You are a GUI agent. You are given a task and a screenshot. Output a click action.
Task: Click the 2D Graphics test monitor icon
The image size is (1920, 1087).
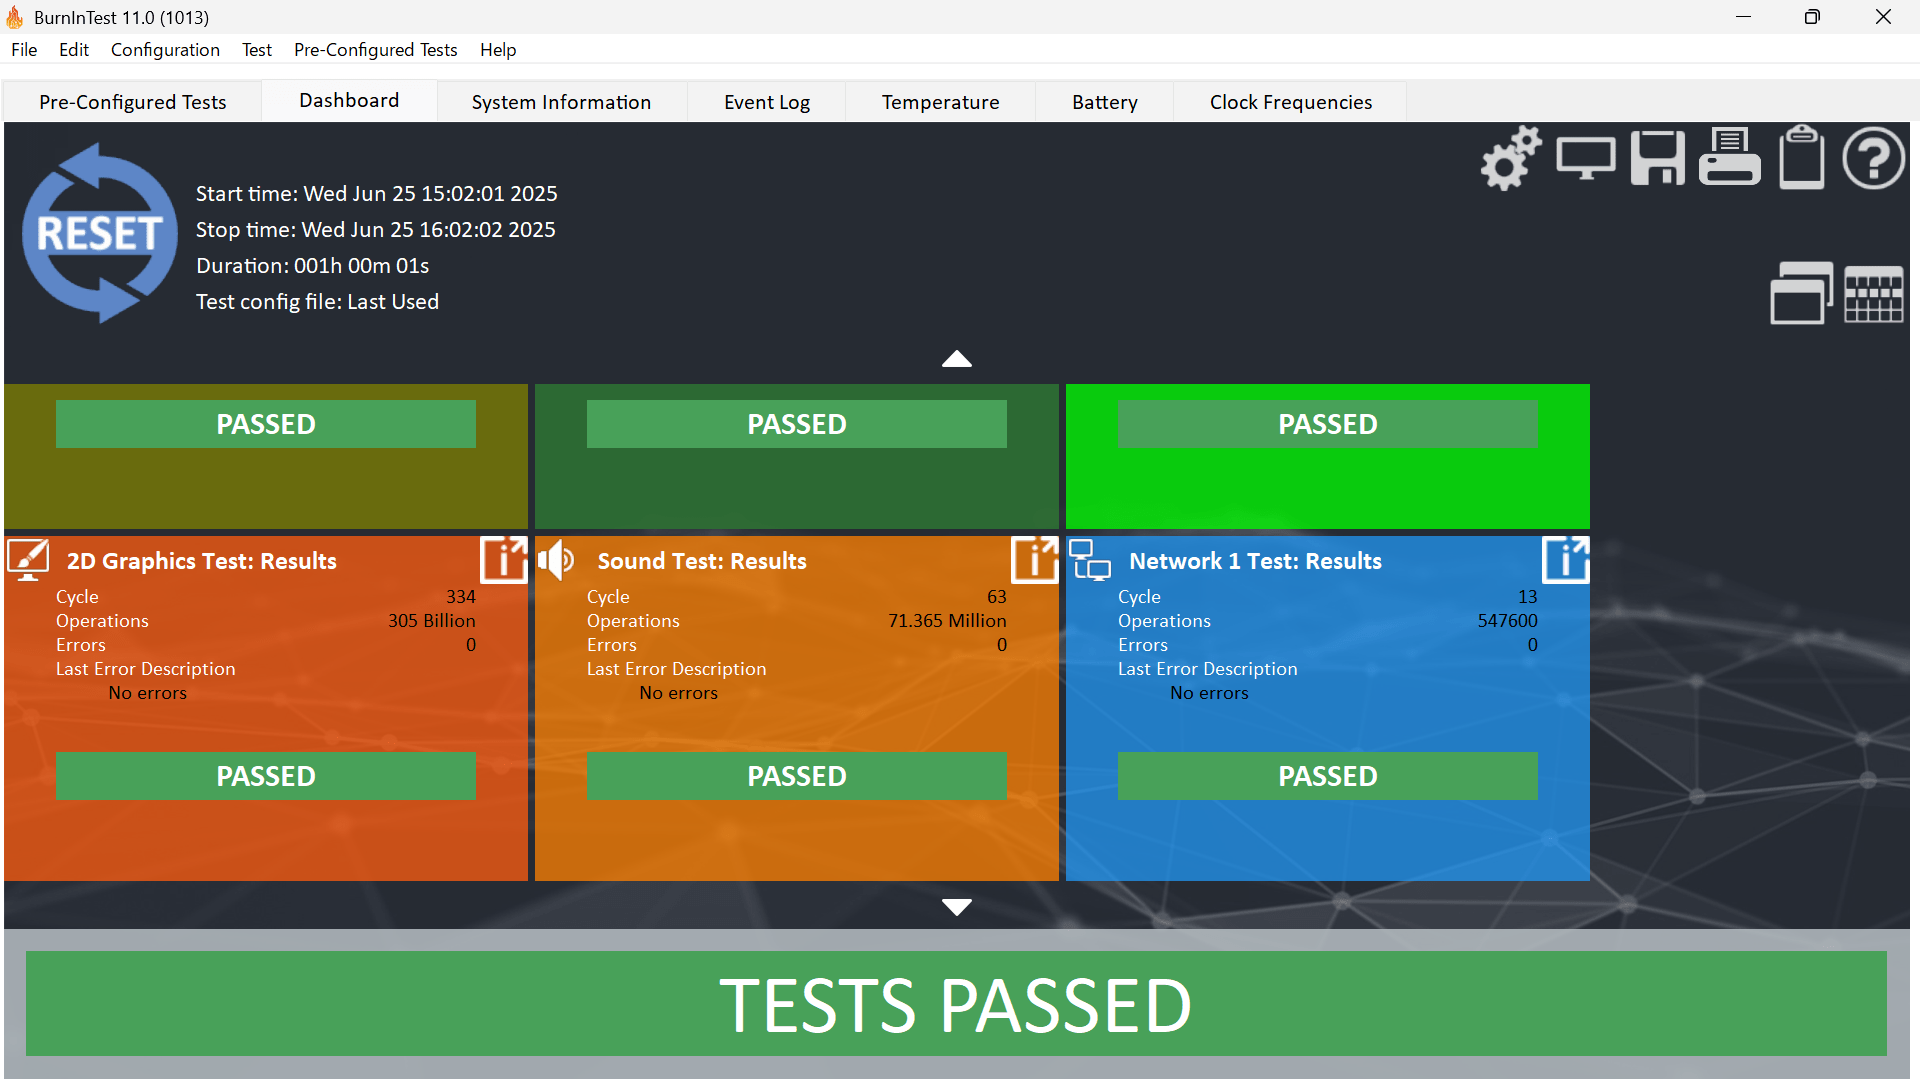tap(28, 560)
